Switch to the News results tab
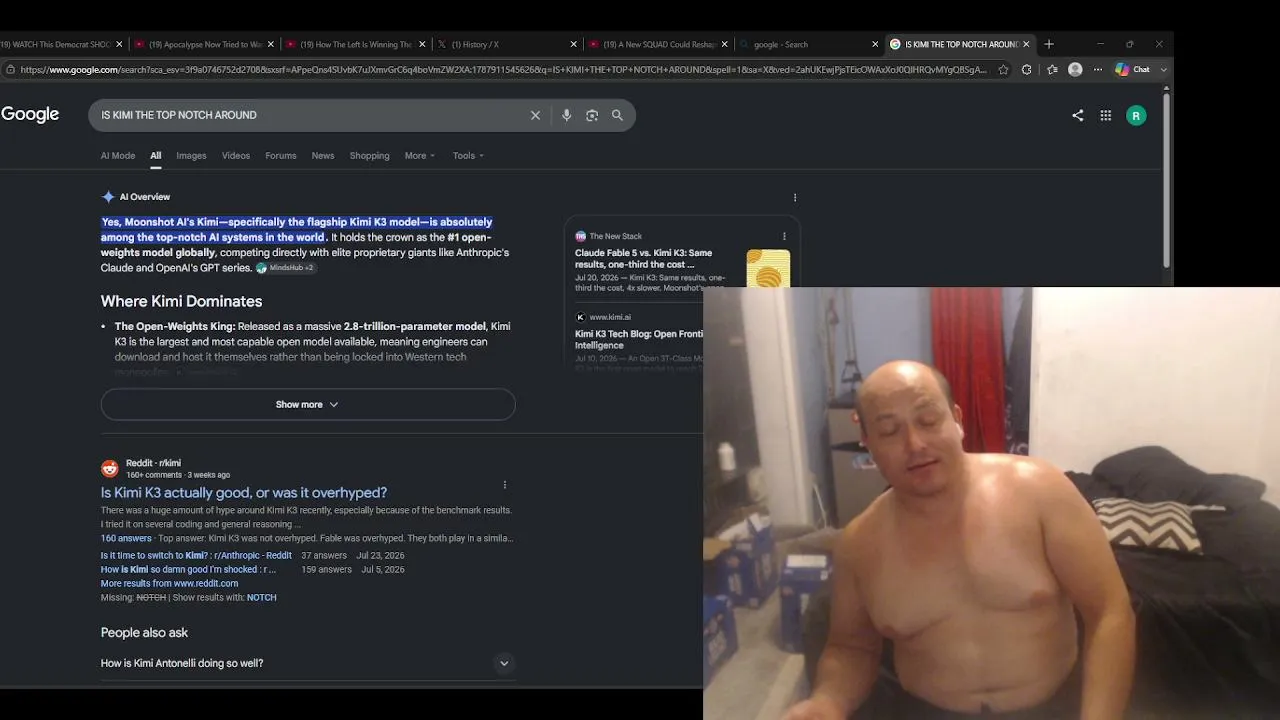 point(323,156)
